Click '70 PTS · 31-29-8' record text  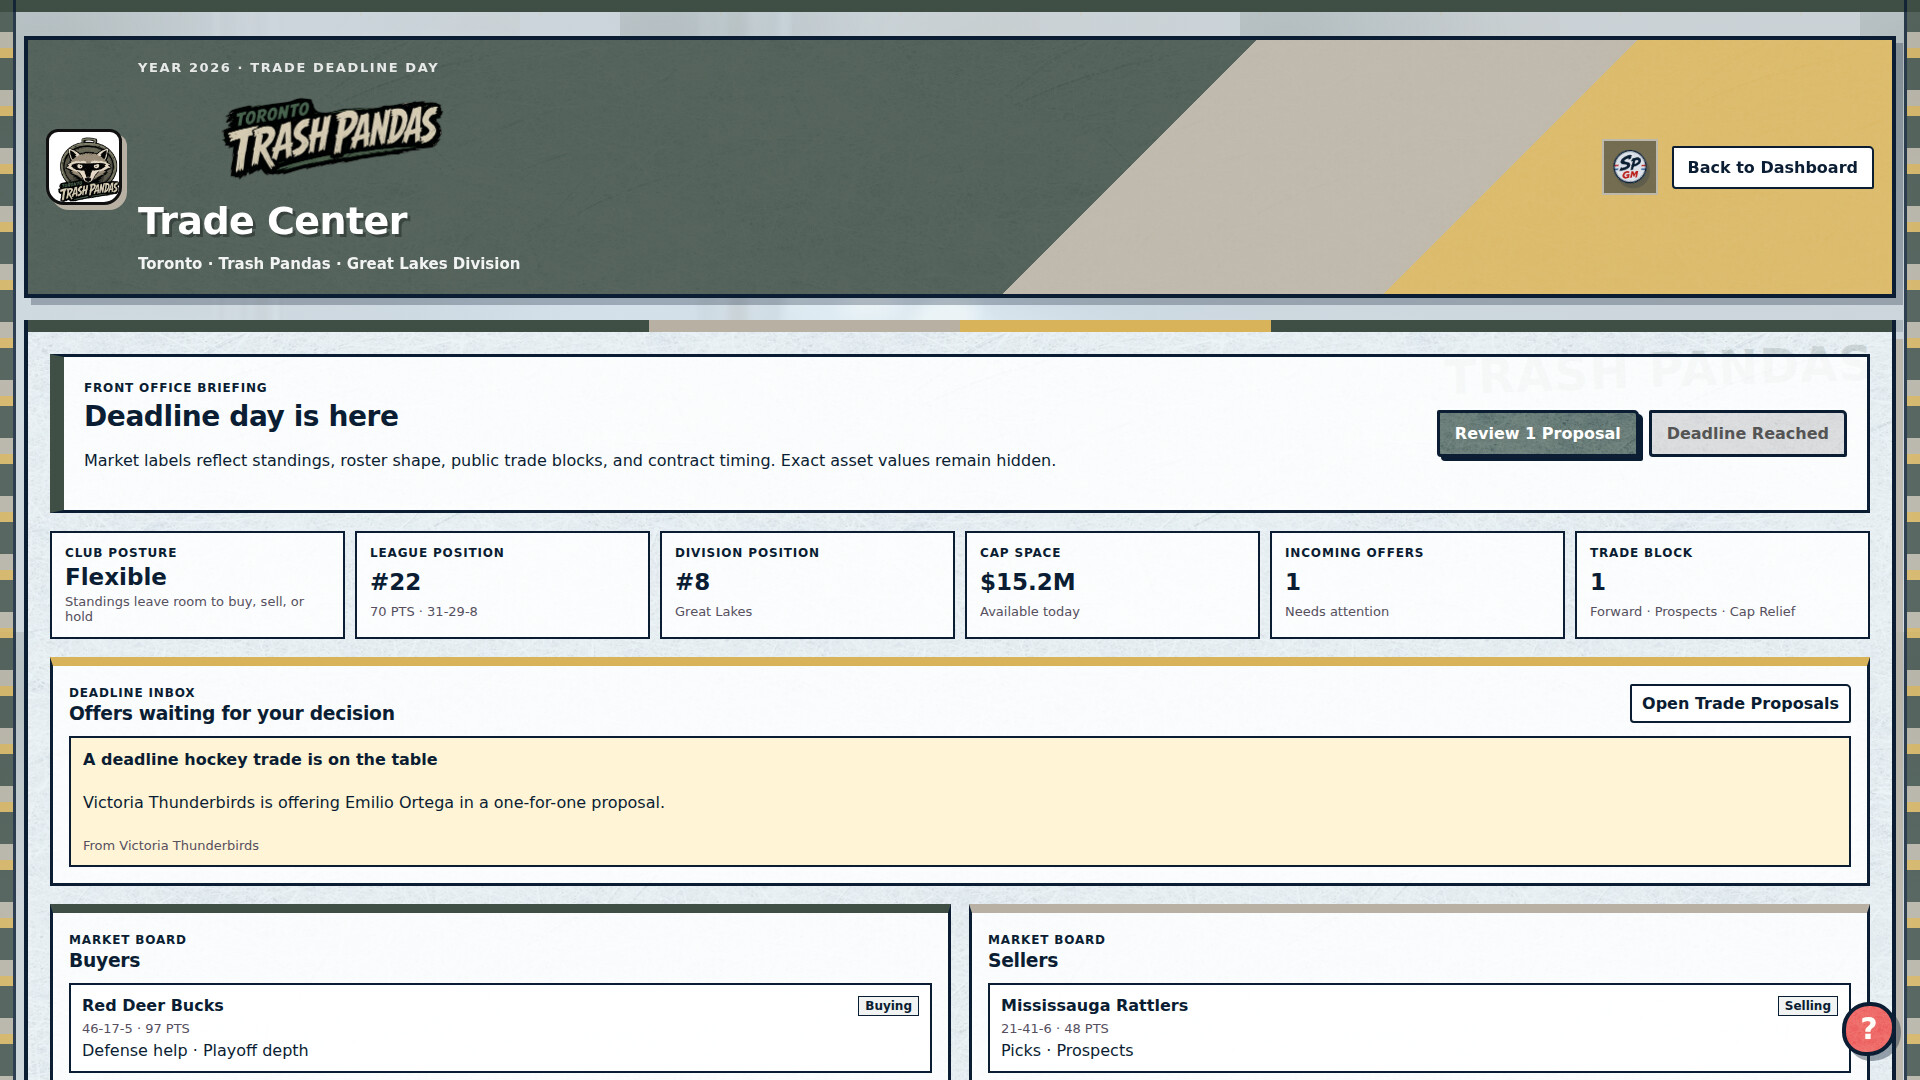(424, 612)
